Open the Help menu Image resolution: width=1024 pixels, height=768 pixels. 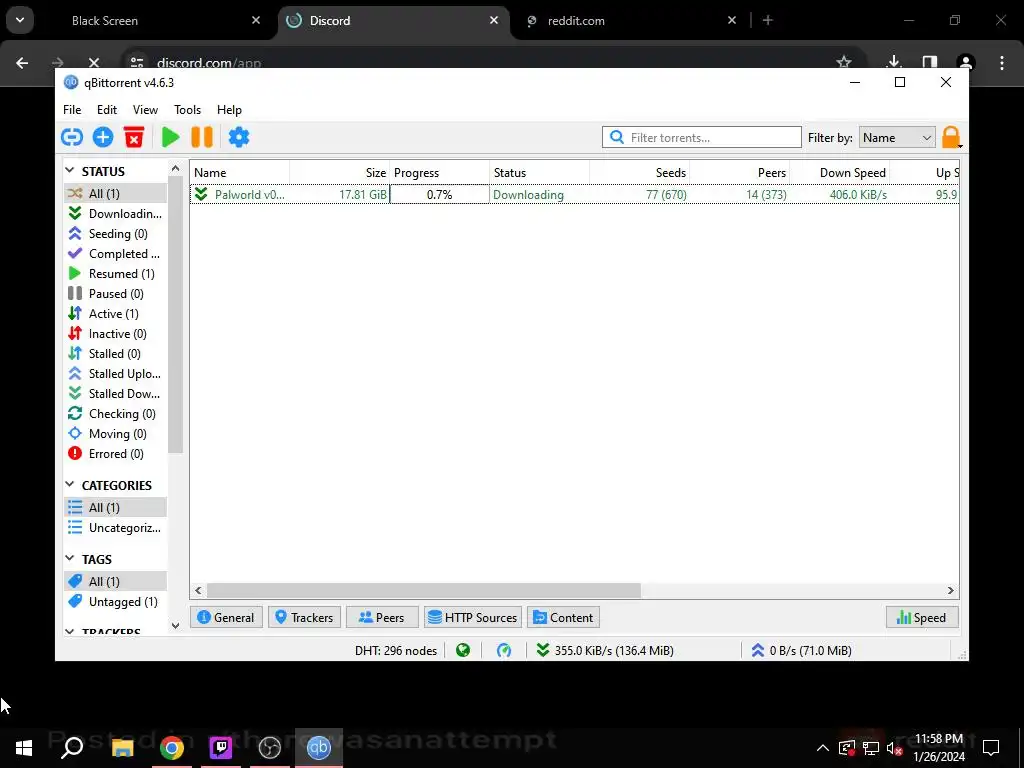229,110
